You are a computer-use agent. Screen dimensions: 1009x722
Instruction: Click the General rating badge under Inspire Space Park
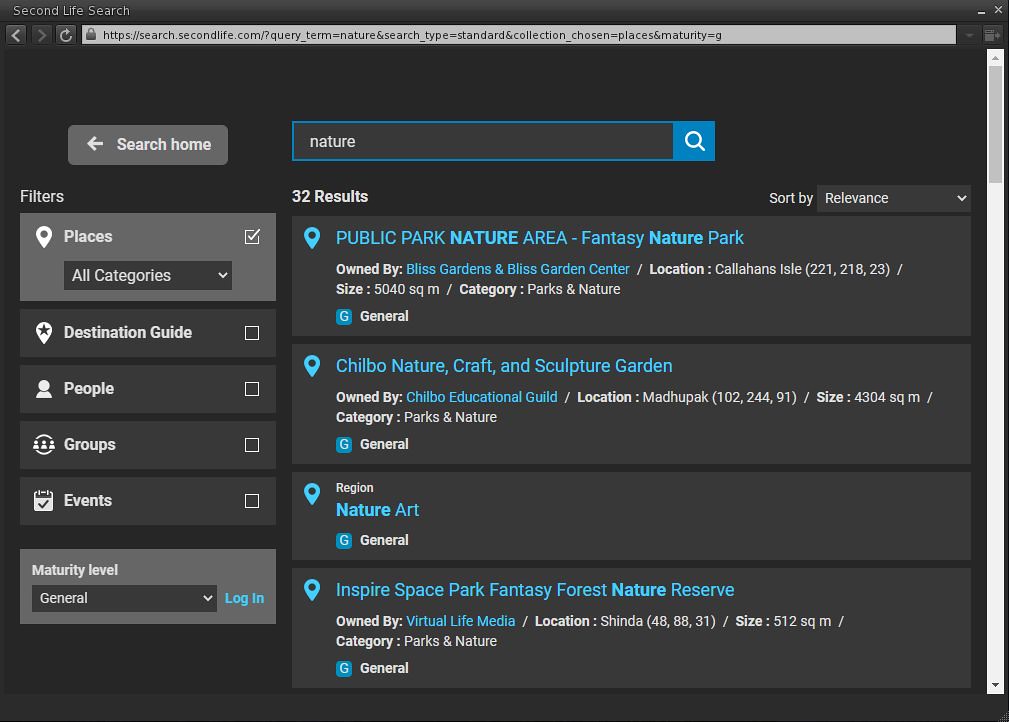pos(344,668)
